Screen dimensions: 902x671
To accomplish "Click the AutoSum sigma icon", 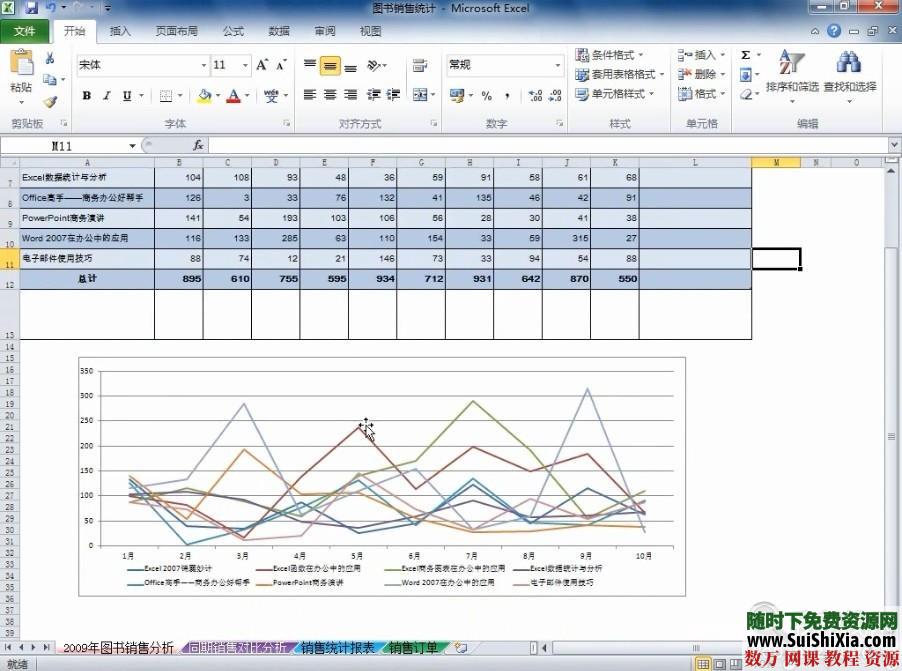I will coord(746,55).
